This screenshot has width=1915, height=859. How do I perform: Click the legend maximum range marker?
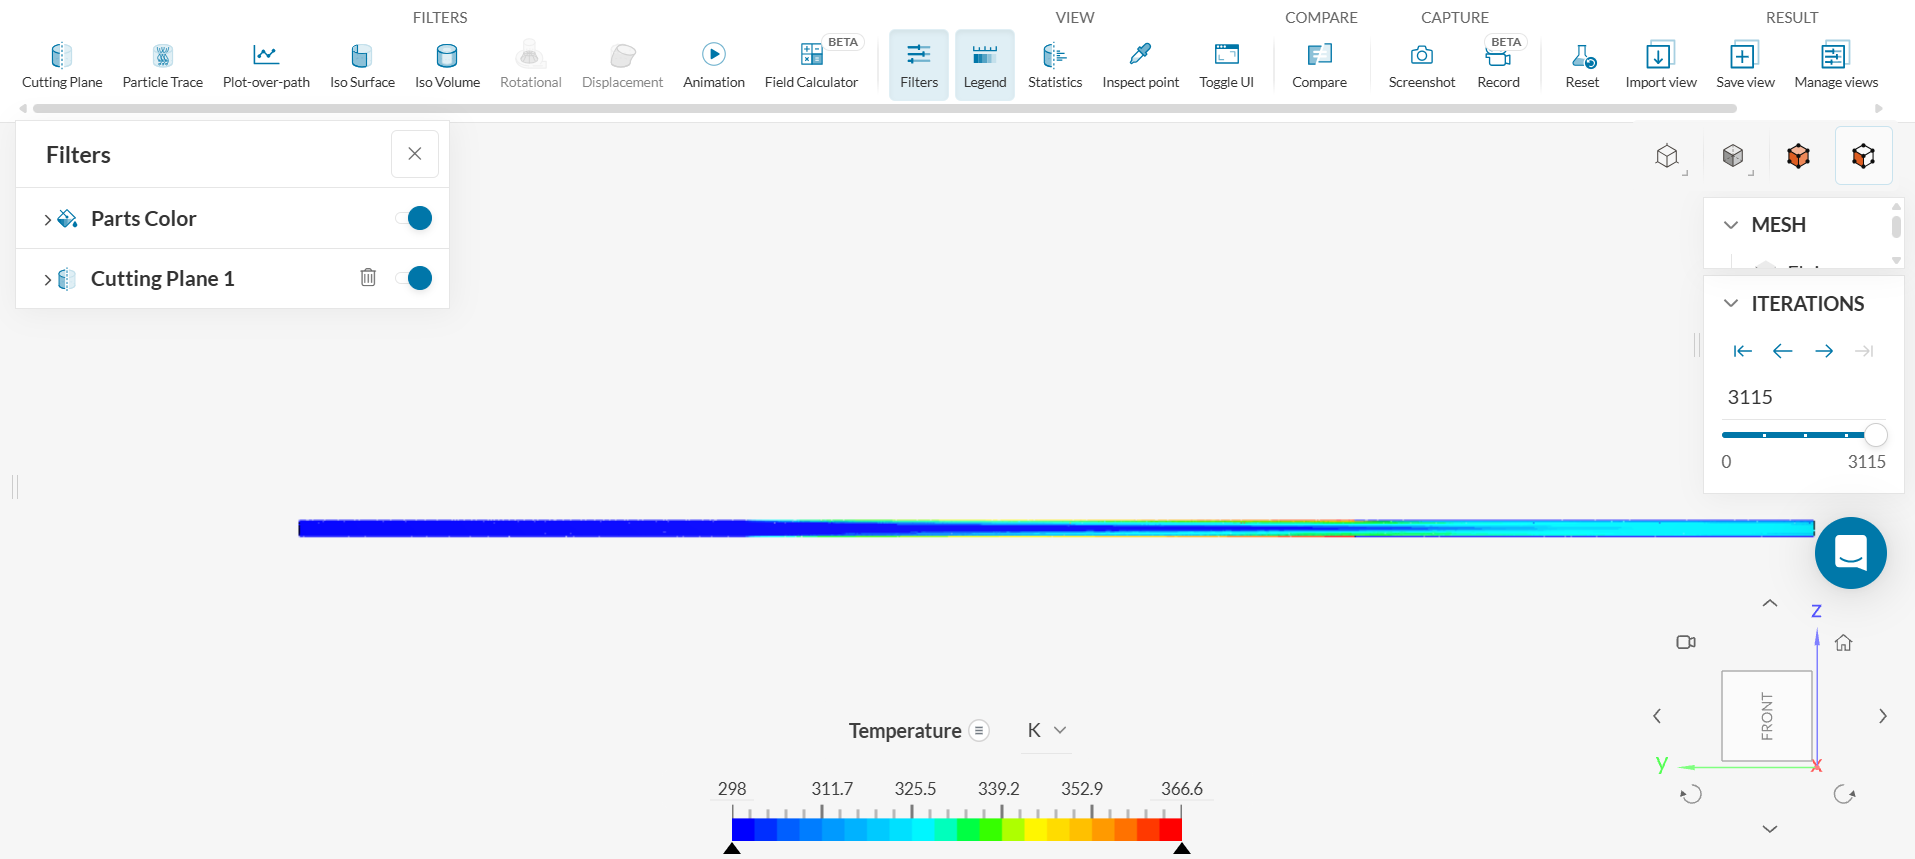pyautogui.click(x=1182, y=849)
